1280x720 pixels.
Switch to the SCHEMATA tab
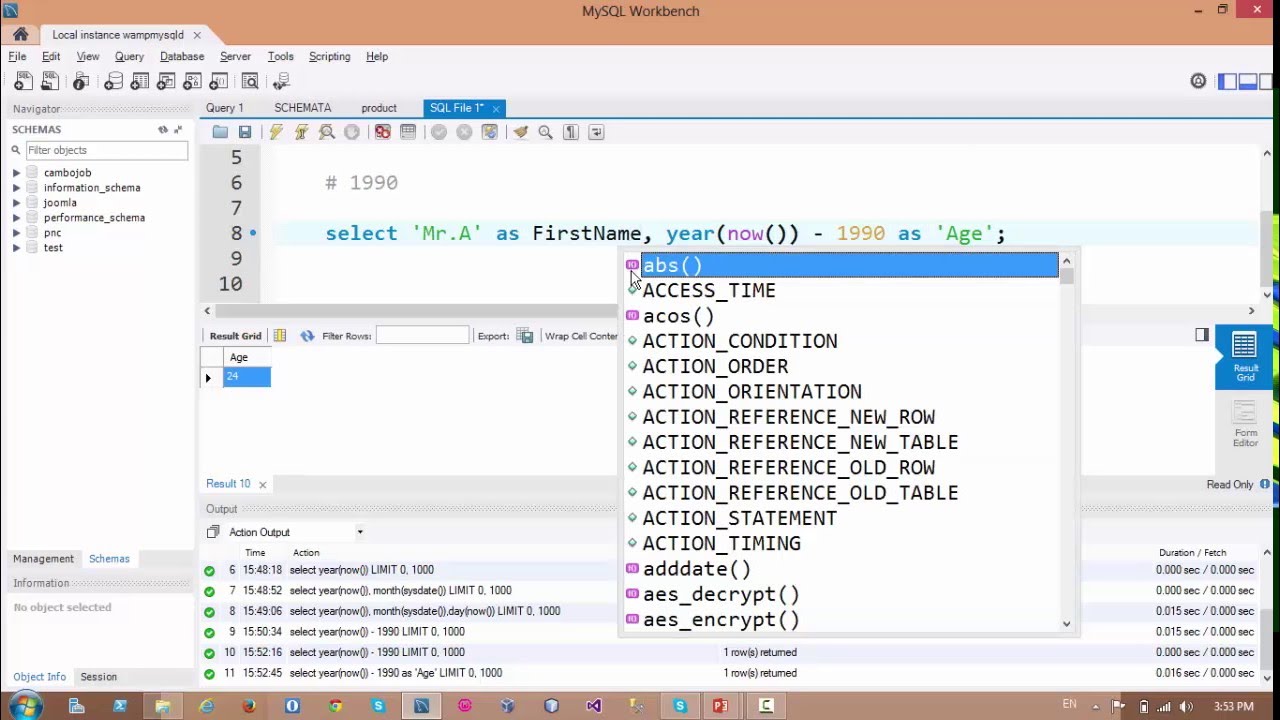(302, 108)
